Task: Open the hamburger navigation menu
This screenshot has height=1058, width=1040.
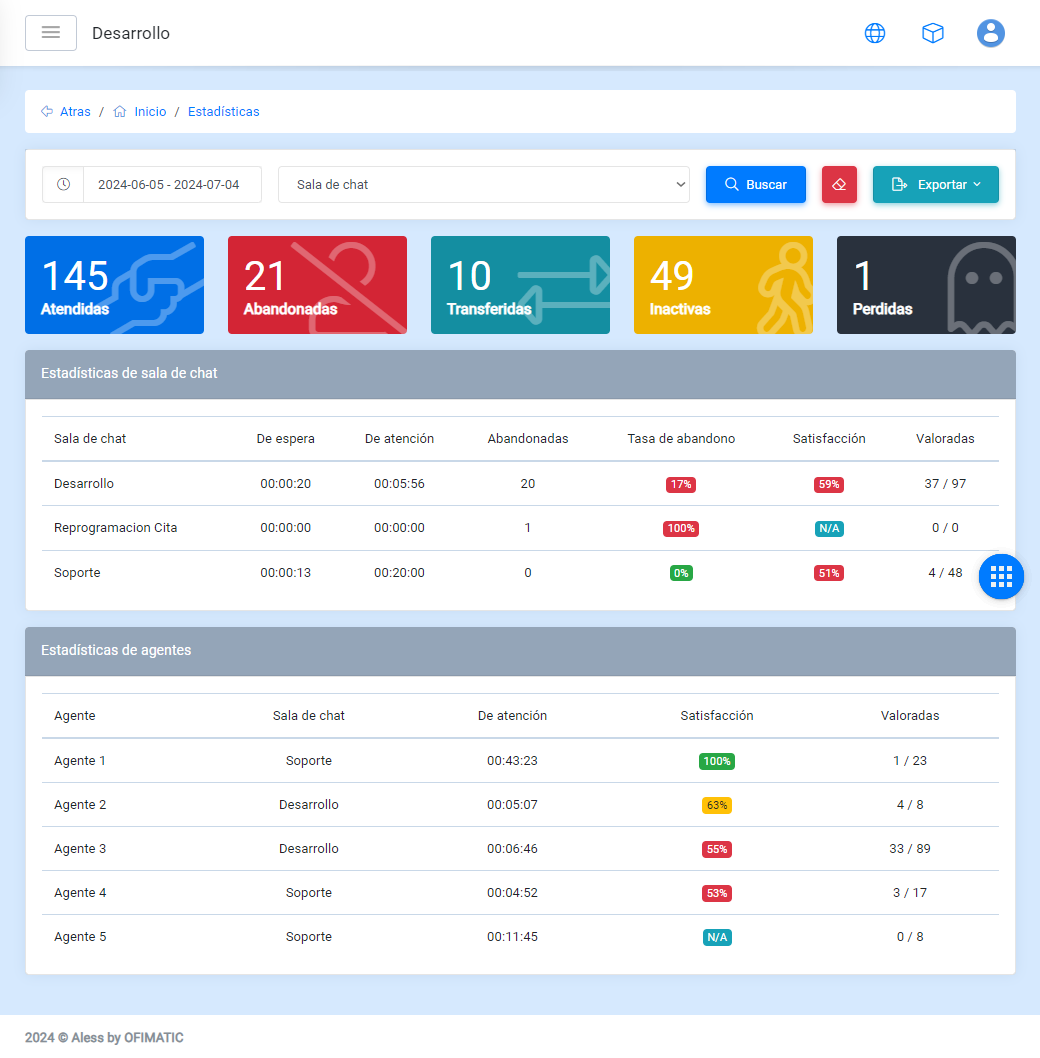Action: [x=51, y=33]
